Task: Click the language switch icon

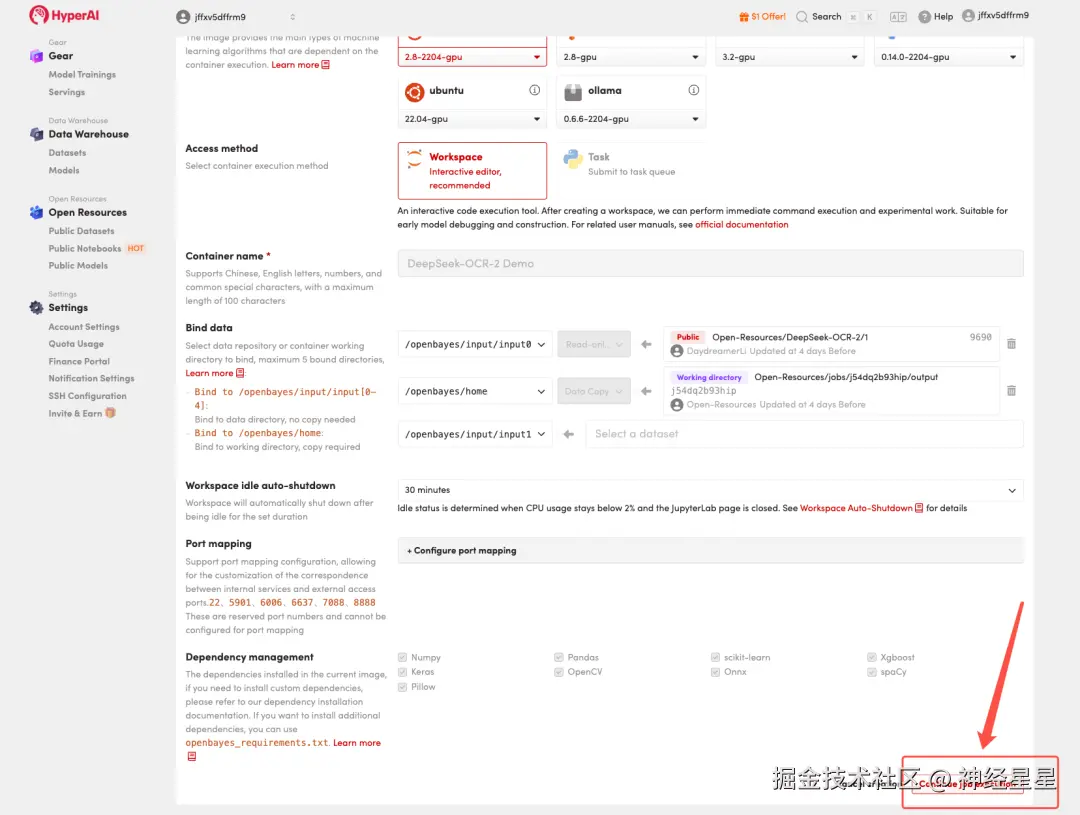Action: (x=897, y=17)
